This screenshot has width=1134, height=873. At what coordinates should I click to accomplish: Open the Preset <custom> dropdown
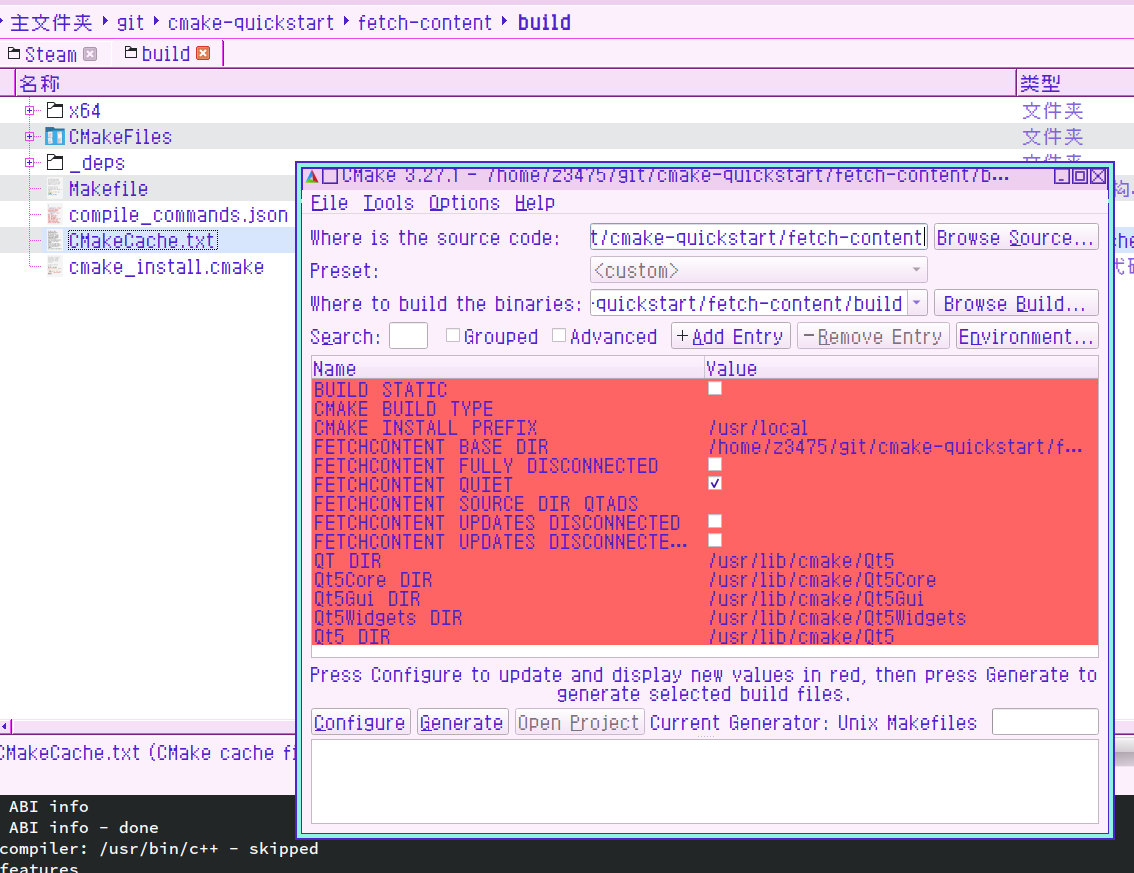coord(917,270)
